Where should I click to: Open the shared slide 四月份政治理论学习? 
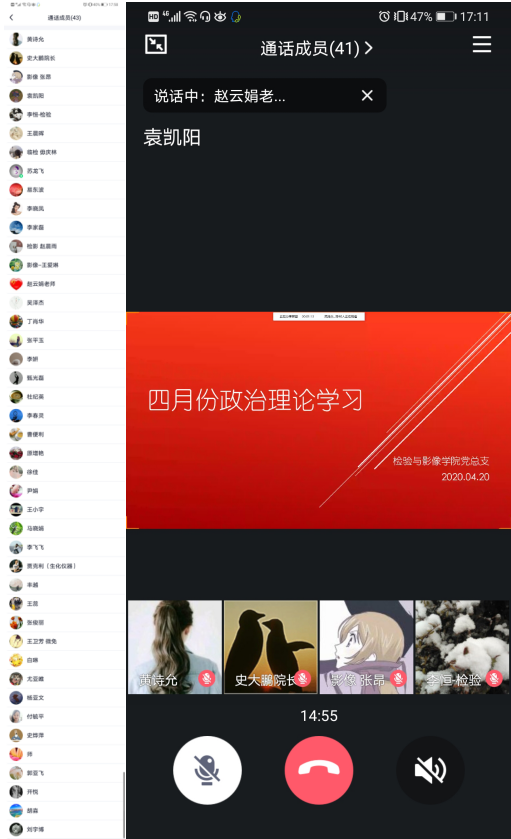coord(318,420)
